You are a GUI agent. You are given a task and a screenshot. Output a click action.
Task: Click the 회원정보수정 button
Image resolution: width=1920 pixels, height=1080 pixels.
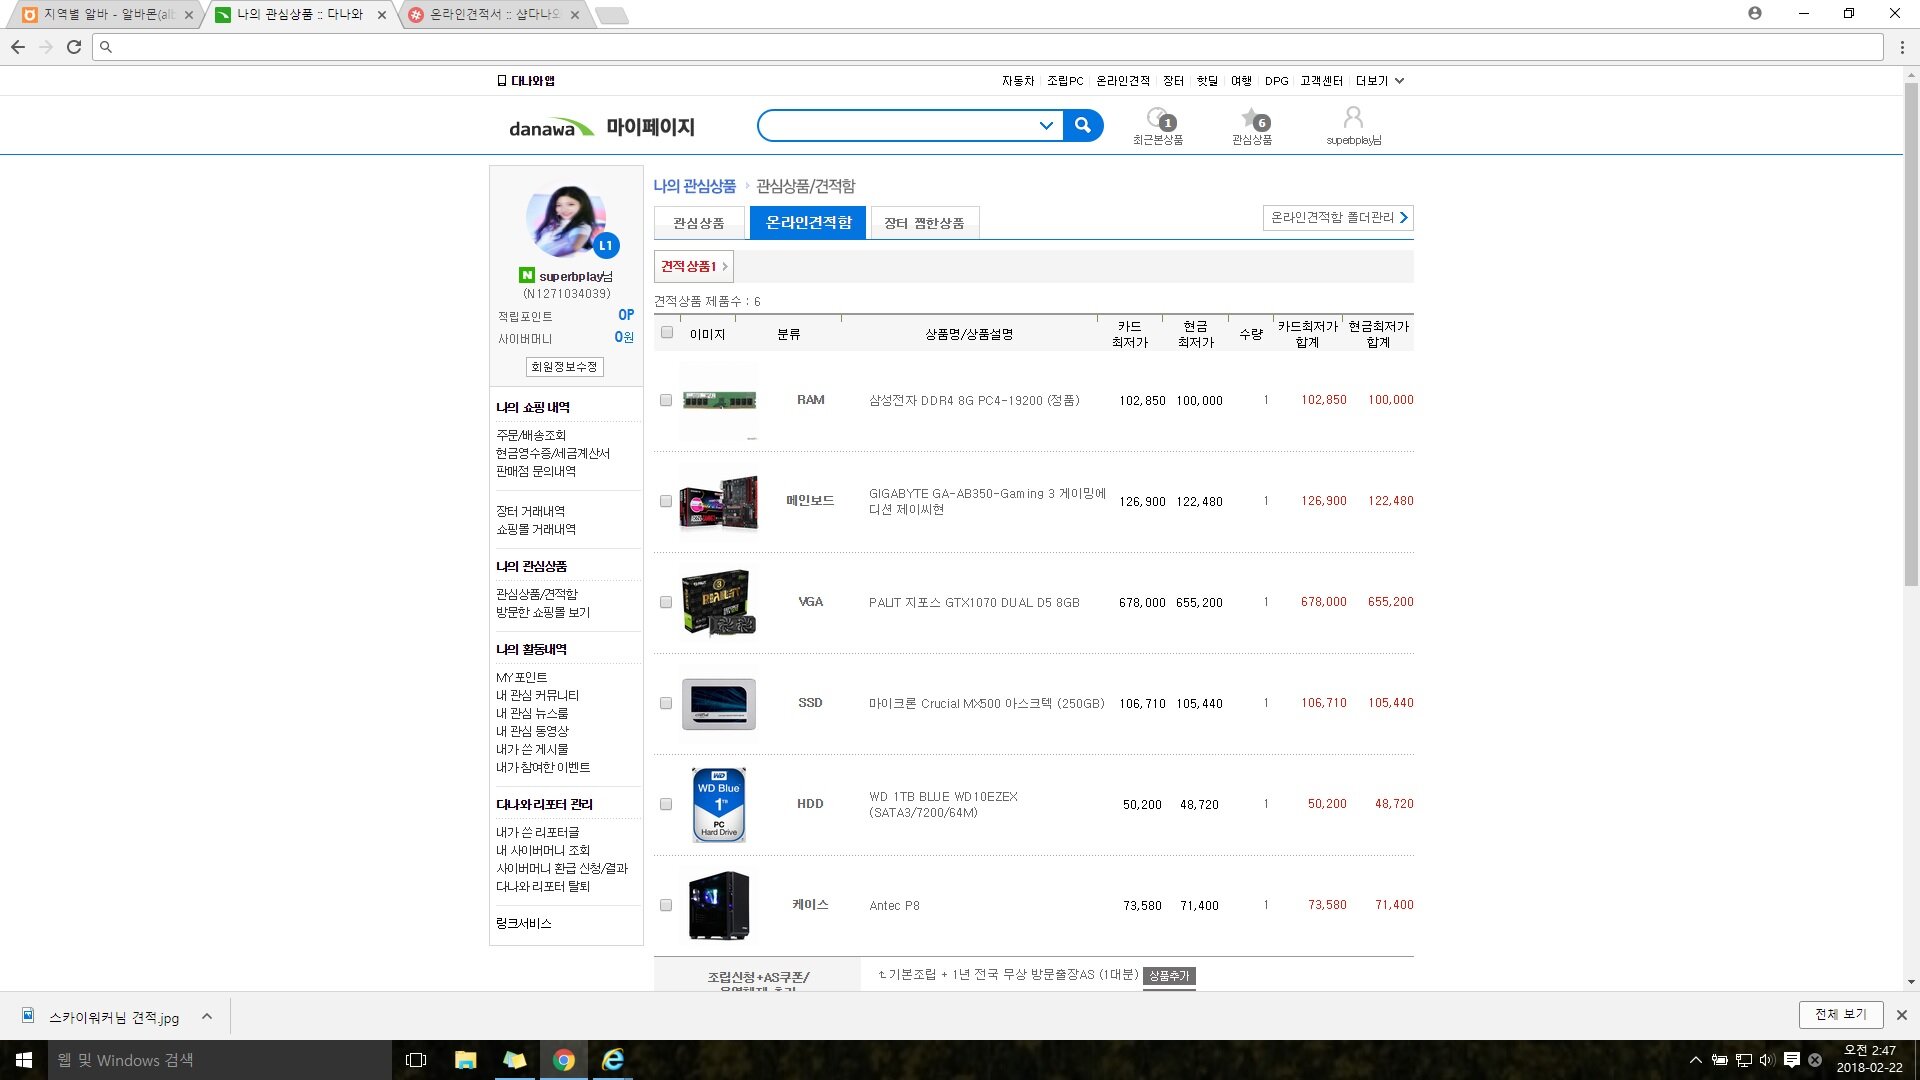565,367
